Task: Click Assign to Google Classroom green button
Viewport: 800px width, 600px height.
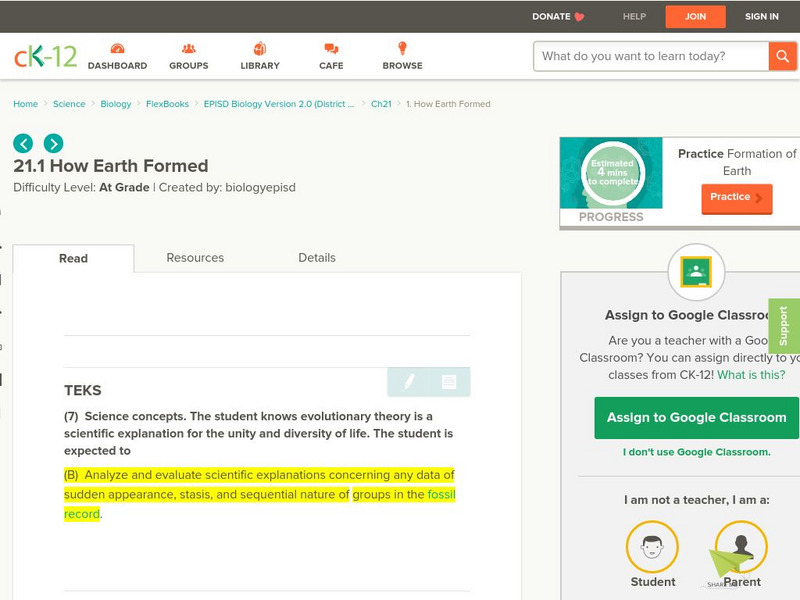Action: tap(696, 417)
